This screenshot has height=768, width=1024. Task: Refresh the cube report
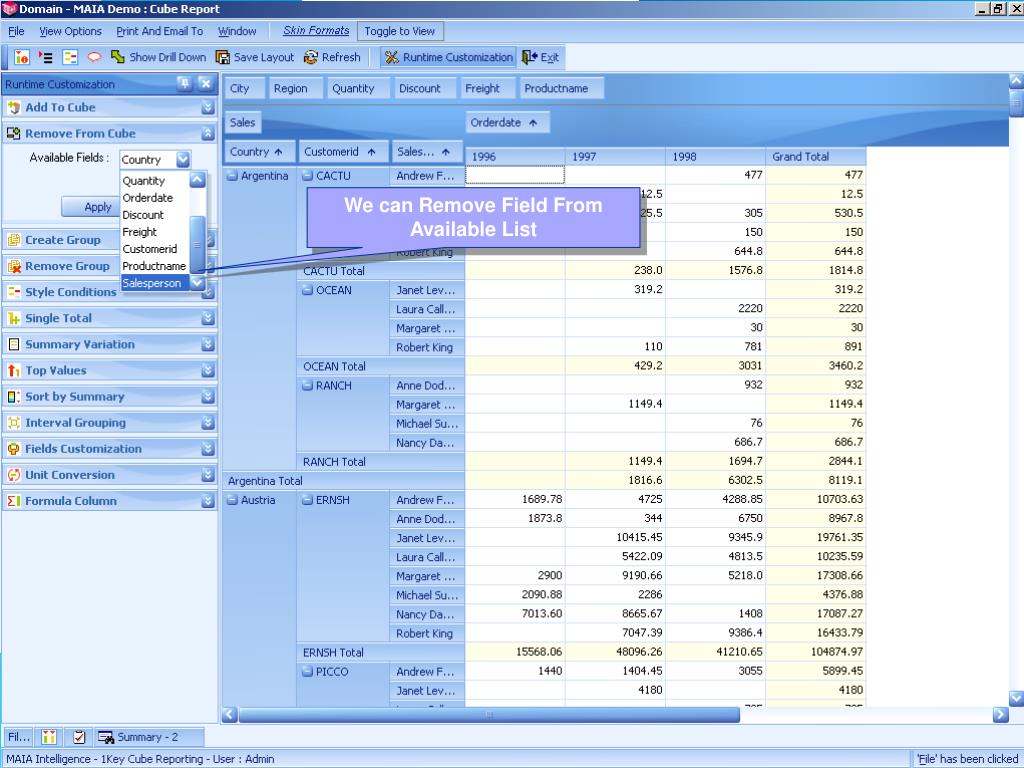[x=332, y=57]
